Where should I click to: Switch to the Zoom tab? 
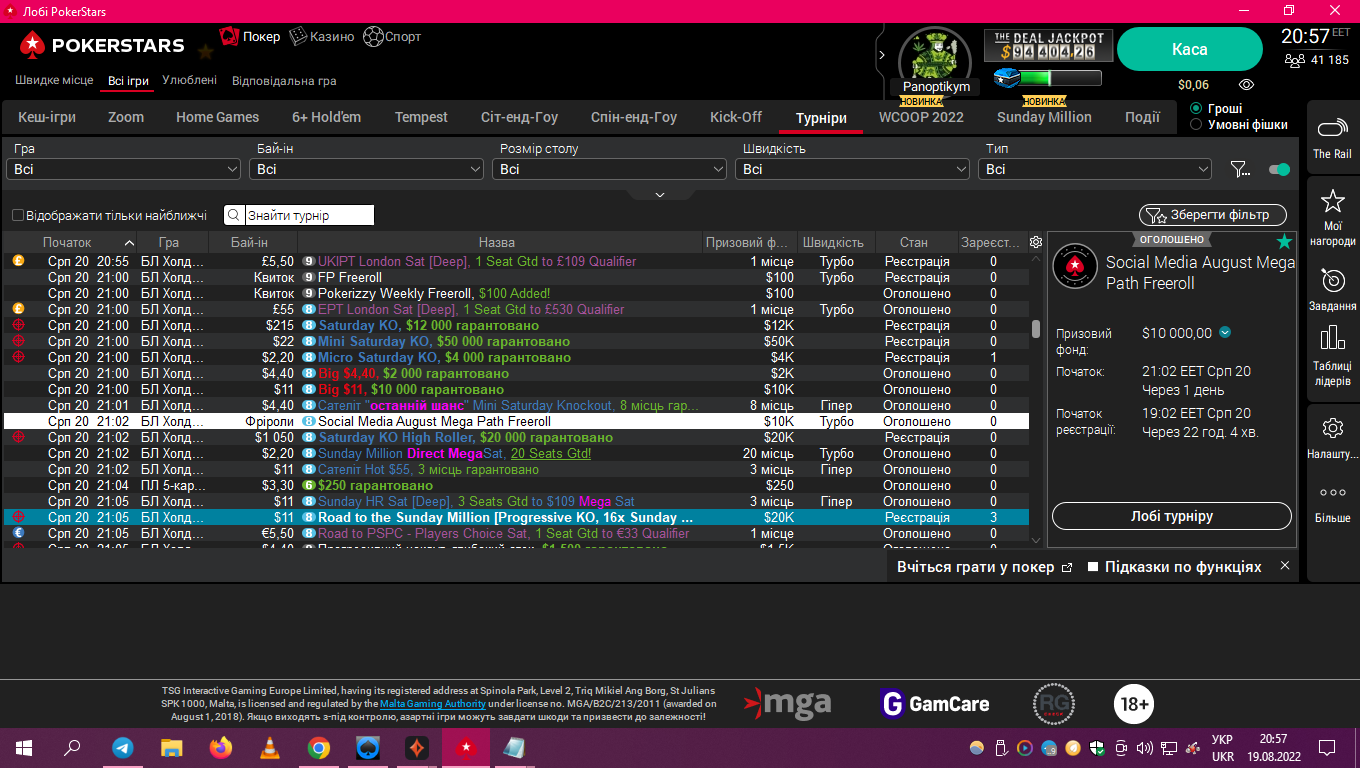(x=126, y=117)
